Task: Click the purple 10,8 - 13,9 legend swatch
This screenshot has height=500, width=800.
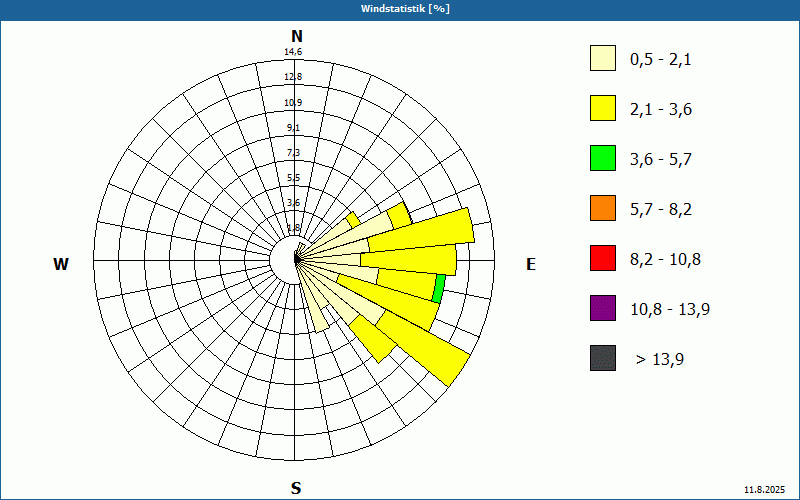Action: tap(603, 308)
